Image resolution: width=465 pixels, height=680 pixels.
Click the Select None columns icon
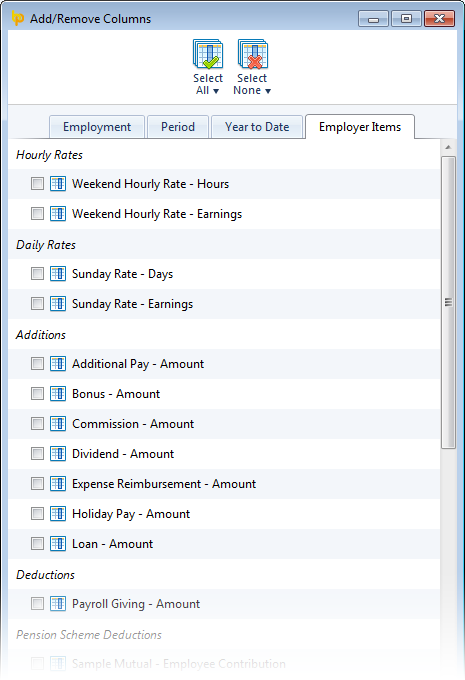click(253, 54)
